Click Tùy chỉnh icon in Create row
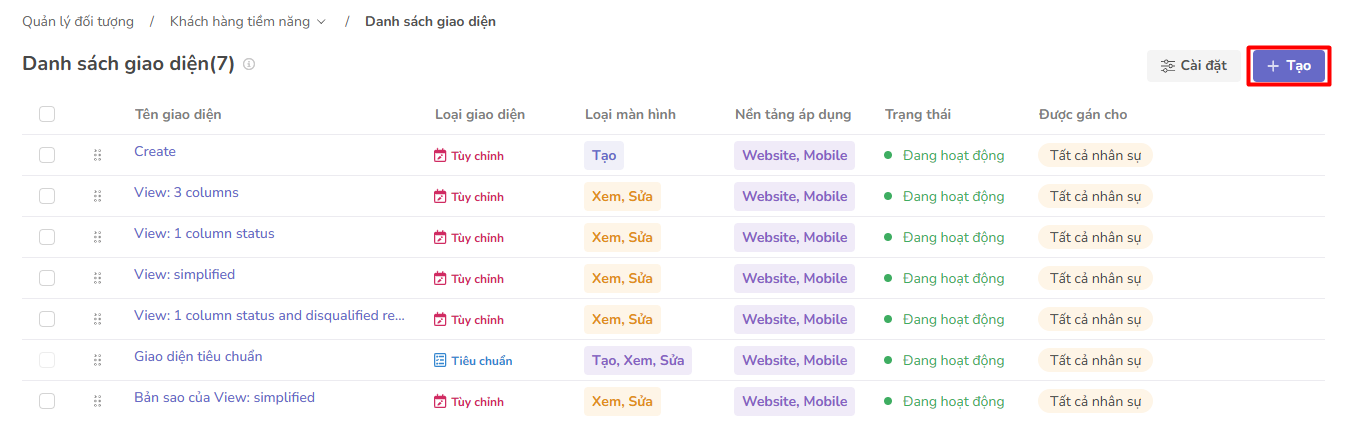 [x=440, y=156]
